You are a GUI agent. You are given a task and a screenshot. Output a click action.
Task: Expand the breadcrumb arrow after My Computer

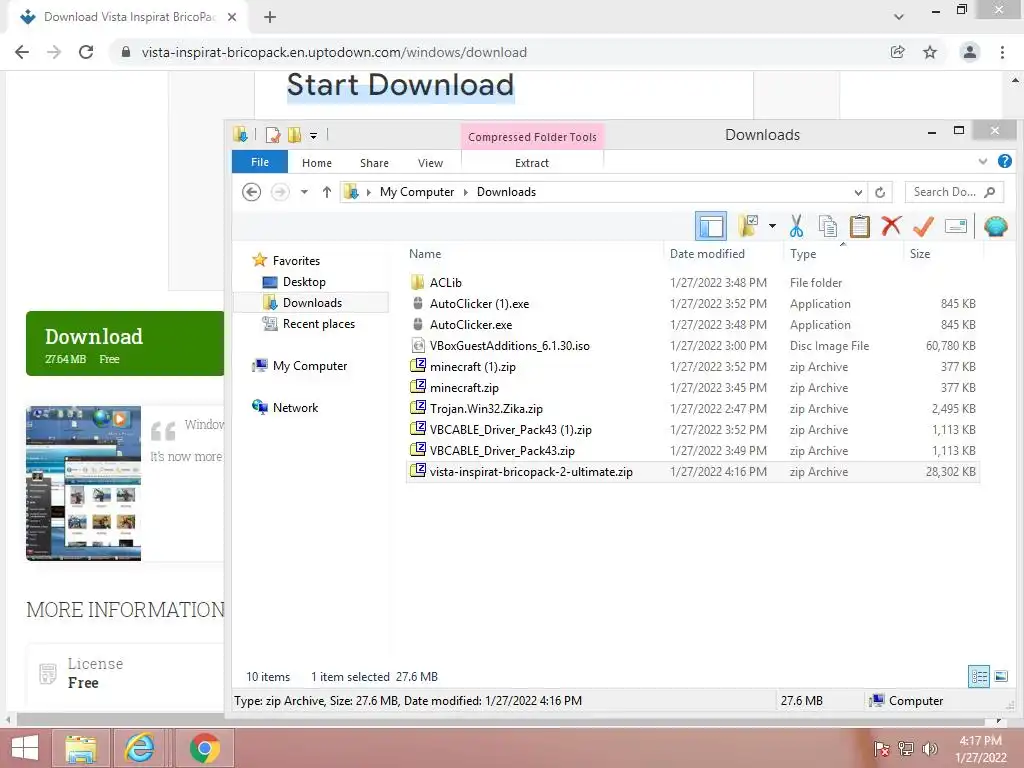pos(466,192)
